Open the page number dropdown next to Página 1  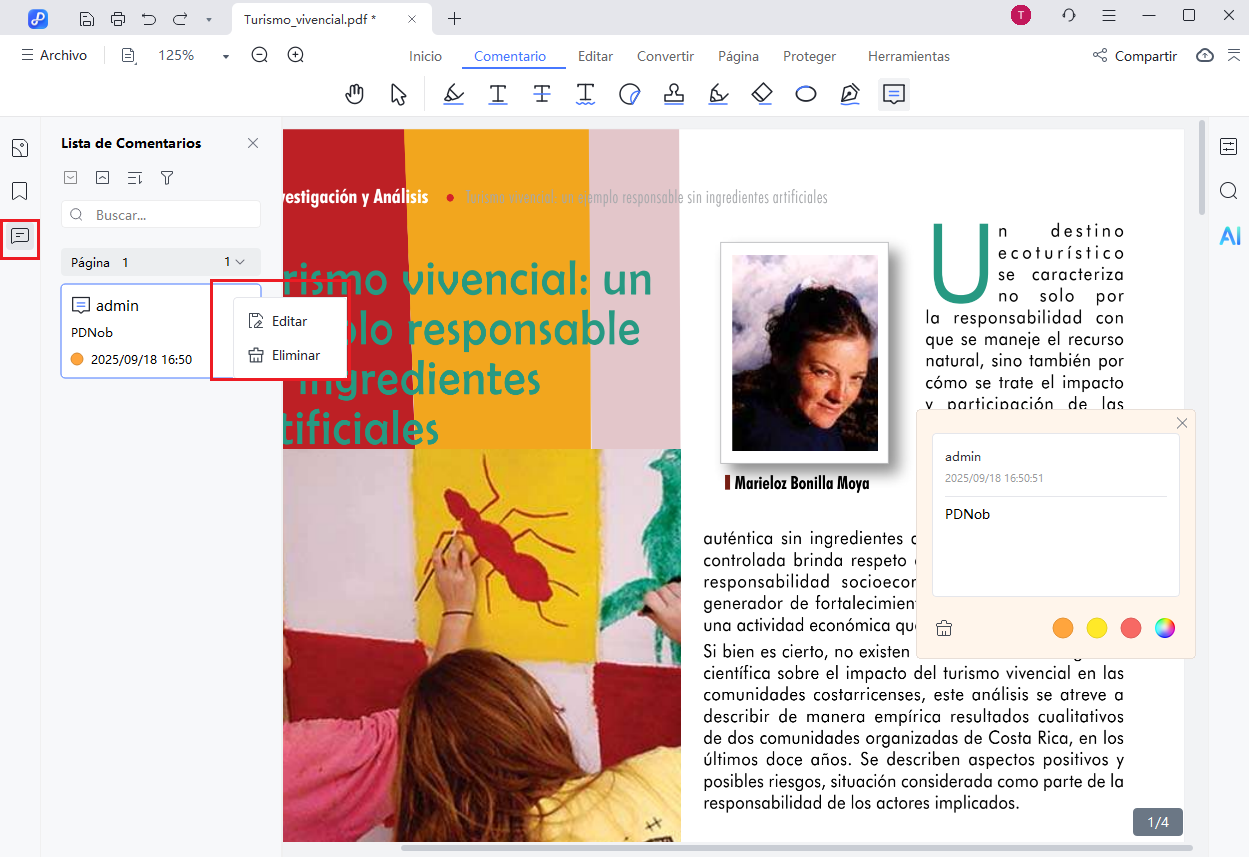238,261
